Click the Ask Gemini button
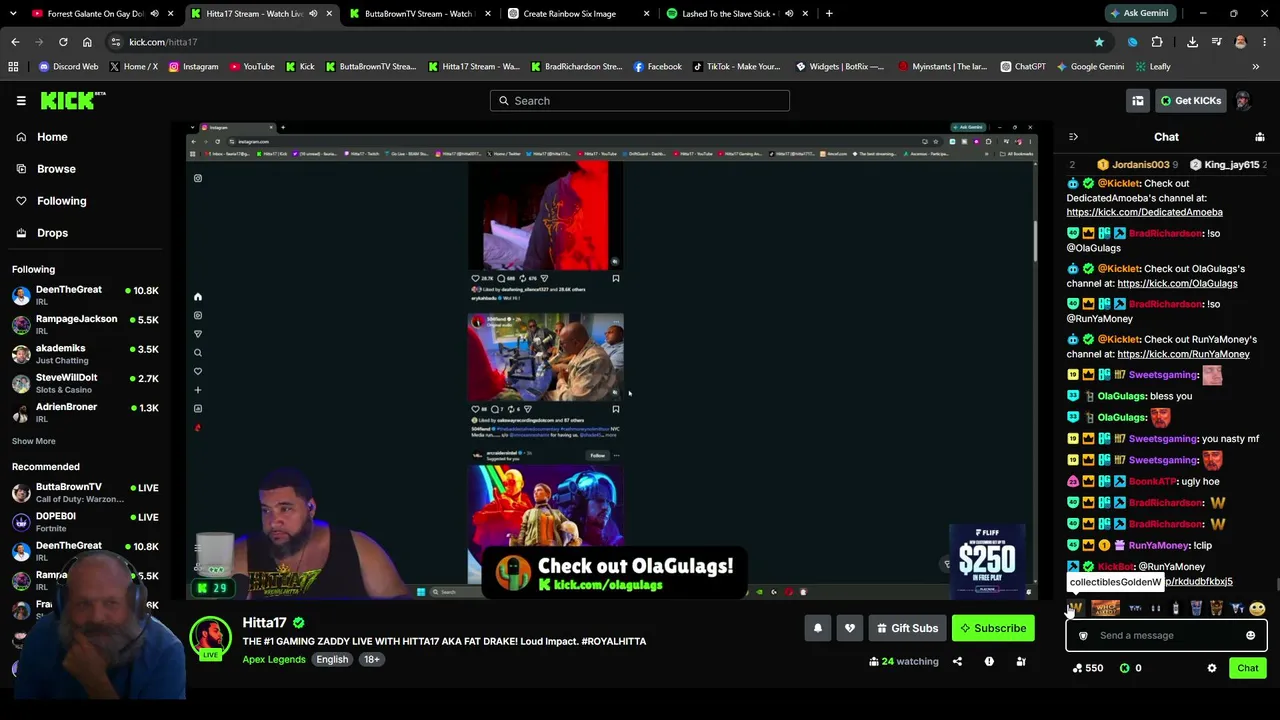The height and width of the screenshot is (720, 1280). 1139,13
